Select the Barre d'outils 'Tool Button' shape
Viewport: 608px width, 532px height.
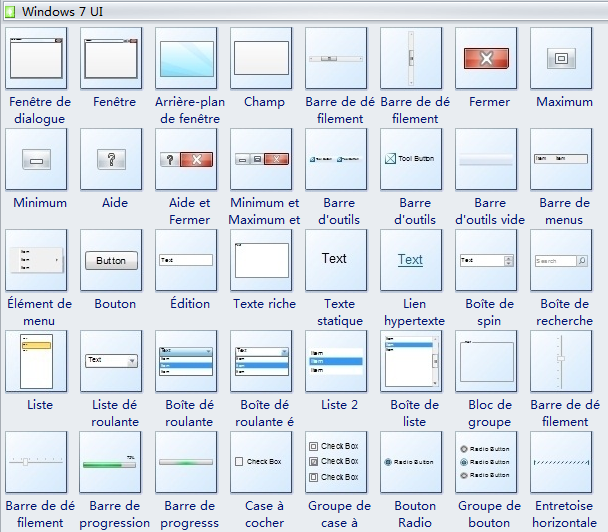click(411, 159)
